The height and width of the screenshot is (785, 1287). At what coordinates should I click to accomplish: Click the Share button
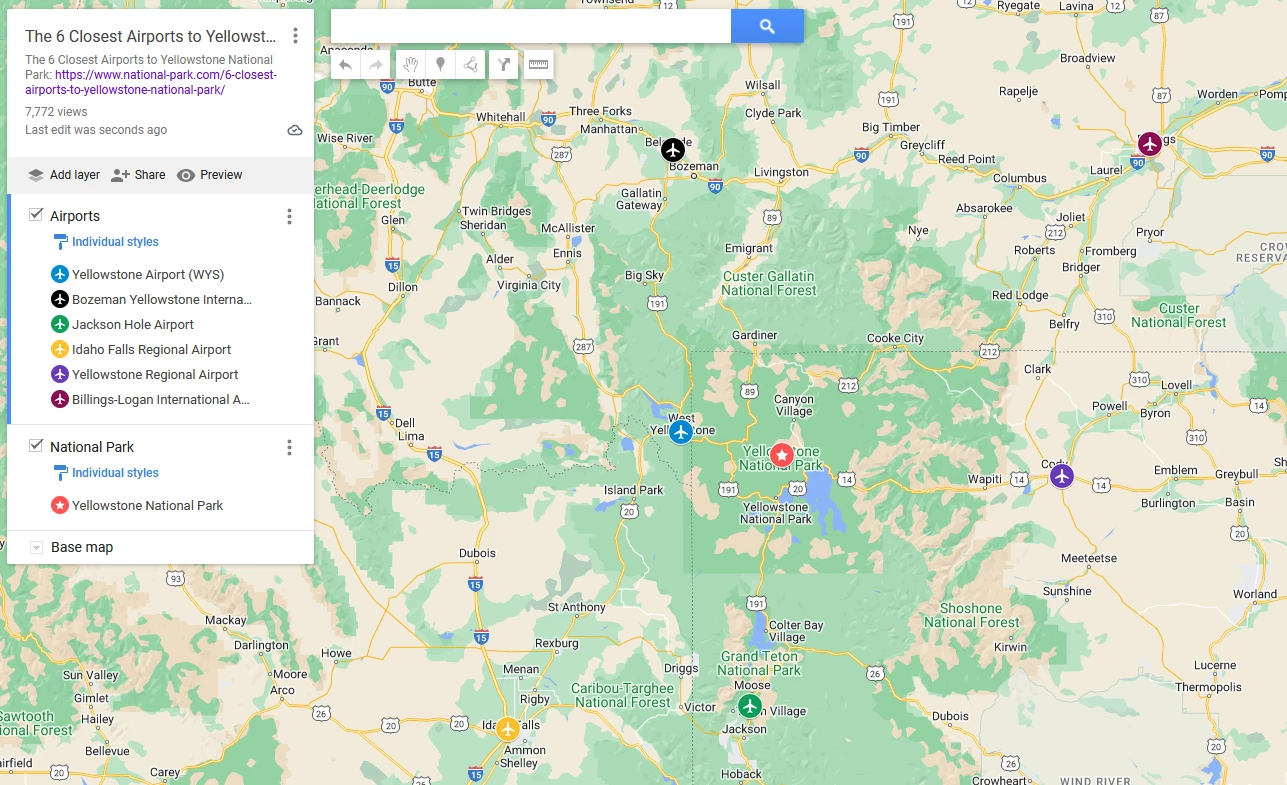(138, 175)
